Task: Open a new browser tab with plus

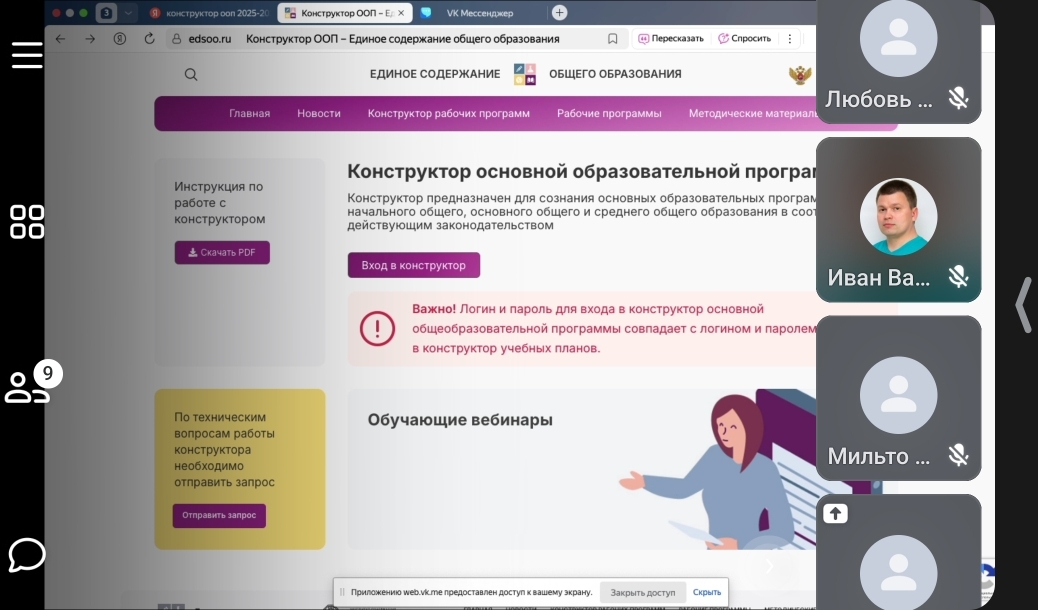Action: pyautogui.click(x=559, y=13)
